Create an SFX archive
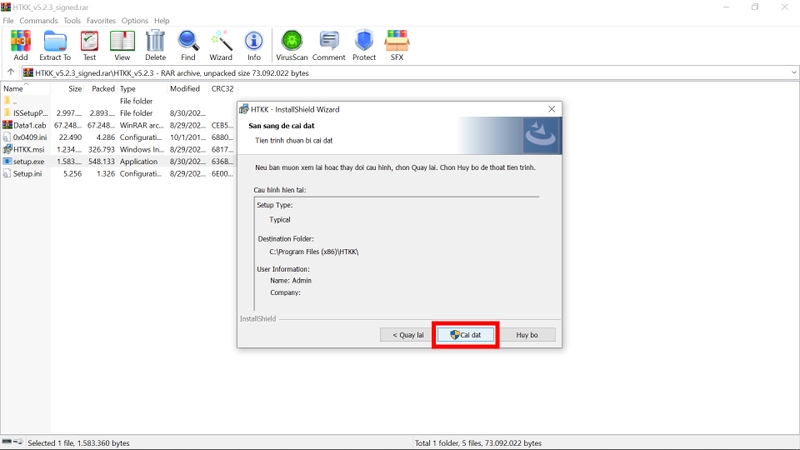The height and width of the screenshot is (450, 800). (397, 45)
